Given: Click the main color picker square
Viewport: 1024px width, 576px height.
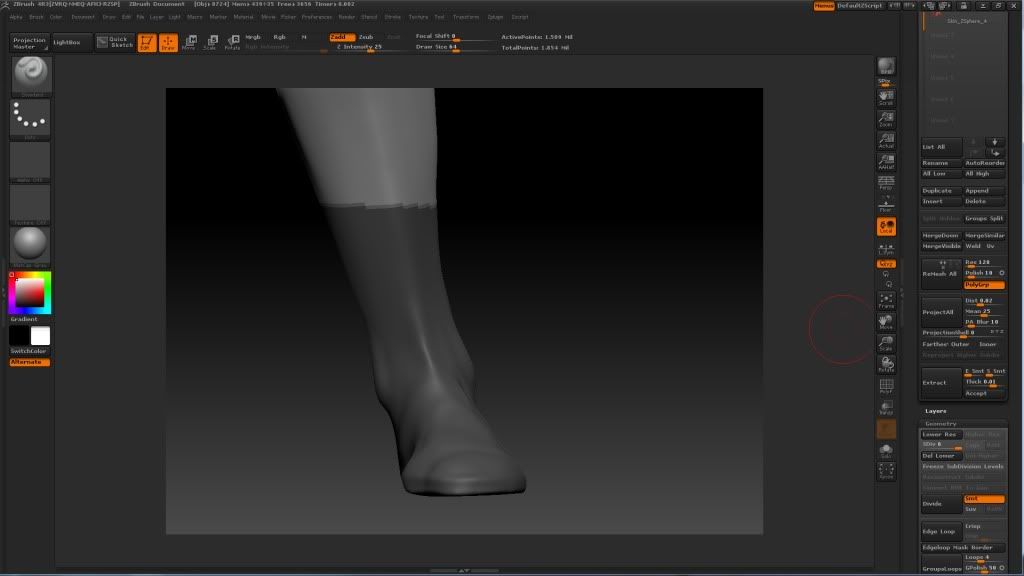Looking at the screenshot, I should (28, 292).
